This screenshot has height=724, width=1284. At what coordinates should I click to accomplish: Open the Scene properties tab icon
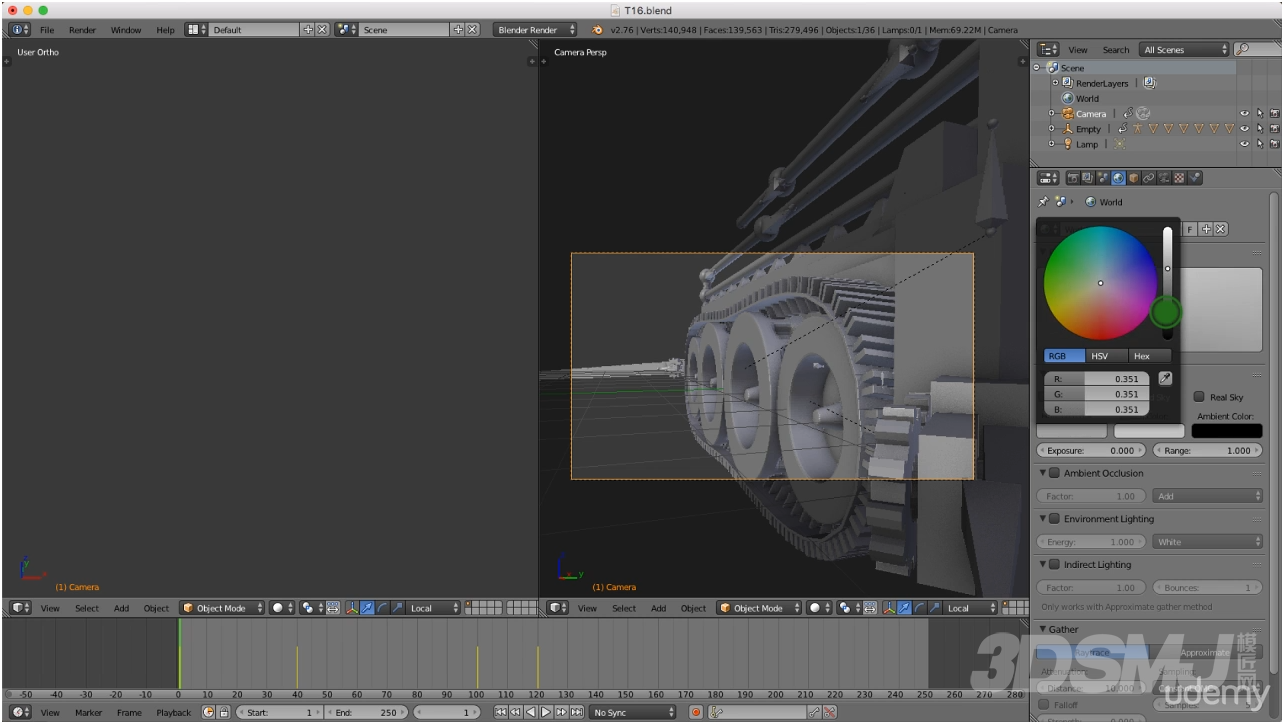pyautogui.click(x=1103, y=178)
